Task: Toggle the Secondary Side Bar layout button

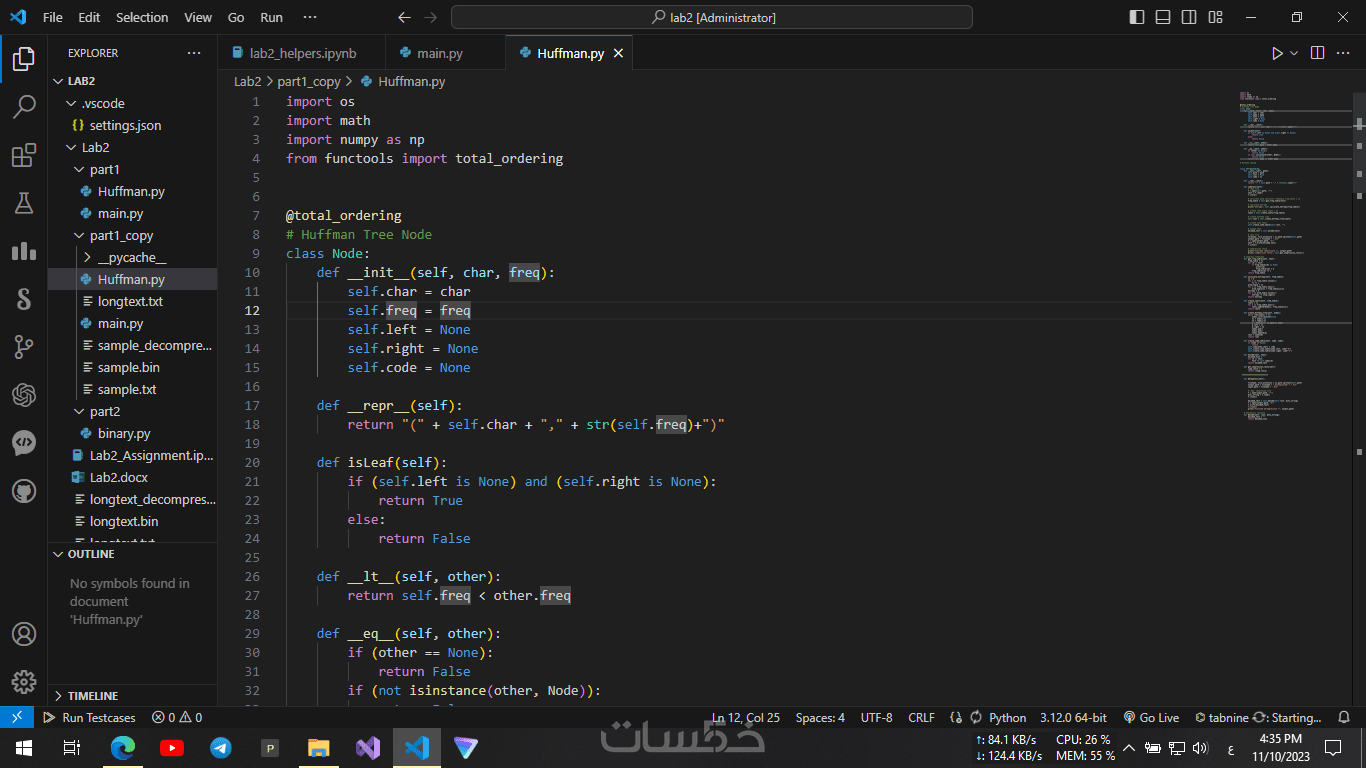Action: tap(1189, 17)
